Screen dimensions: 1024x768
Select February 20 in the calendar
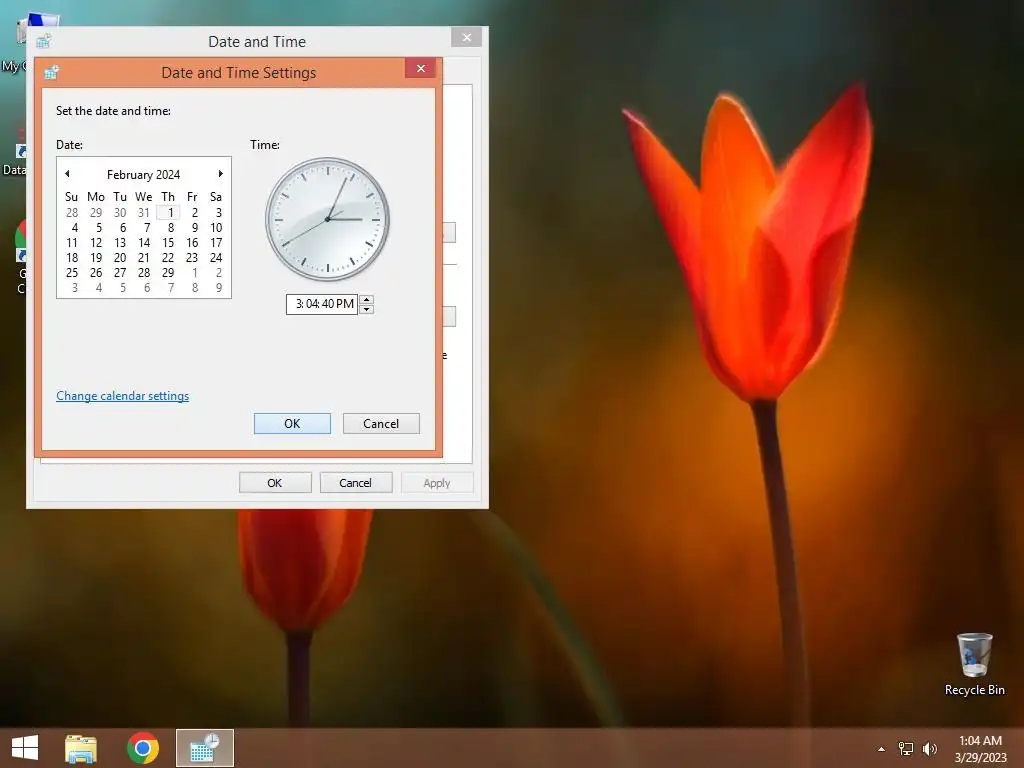pos(120,257)
